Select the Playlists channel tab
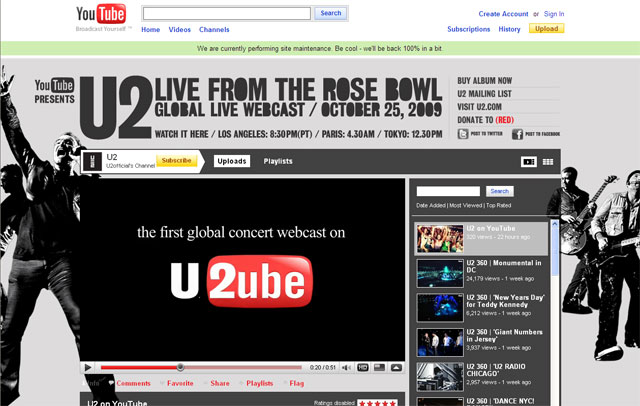Screen dimensions: 640x406 tap(278, 161)
